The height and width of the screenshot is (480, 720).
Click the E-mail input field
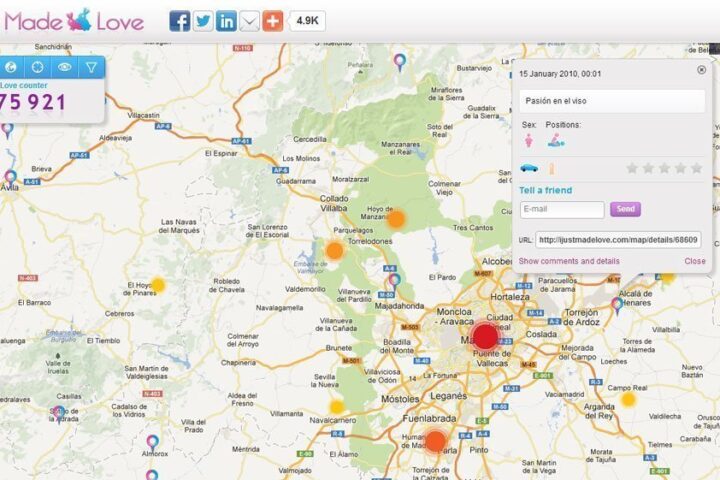(x=562, y=209)
